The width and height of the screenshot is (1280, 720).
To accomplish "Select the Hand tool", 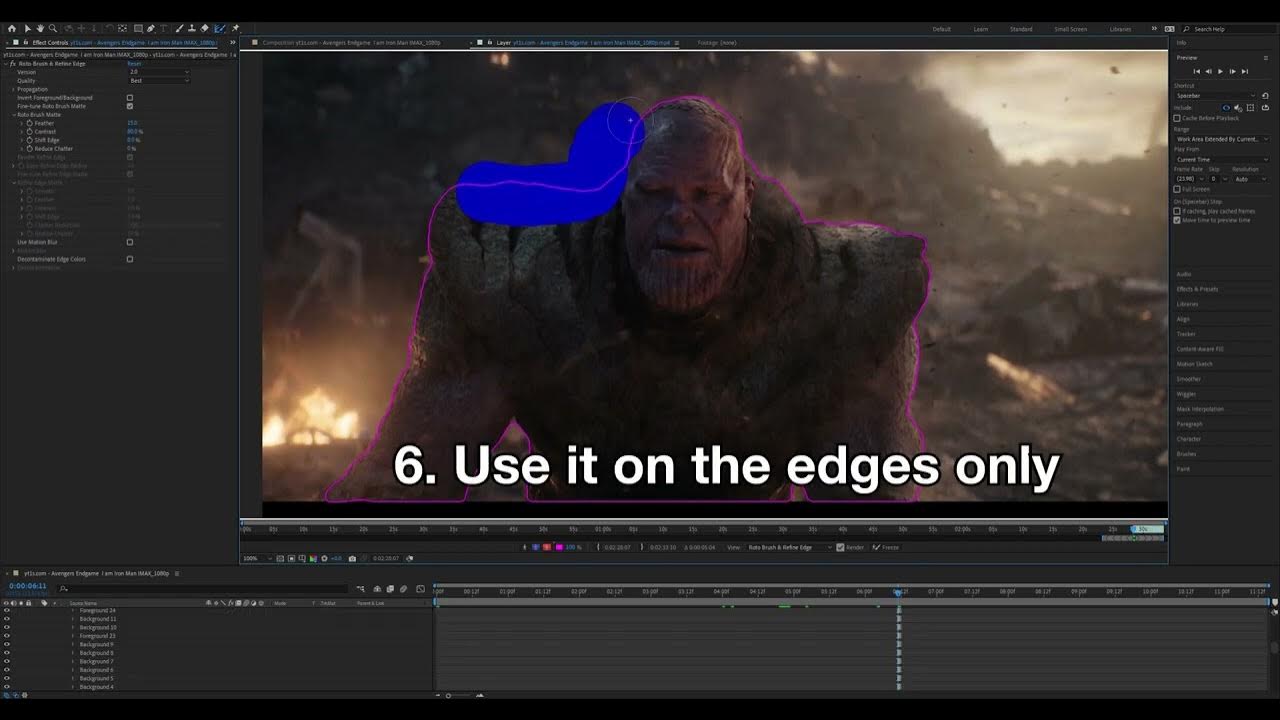I will click(40, 29).
